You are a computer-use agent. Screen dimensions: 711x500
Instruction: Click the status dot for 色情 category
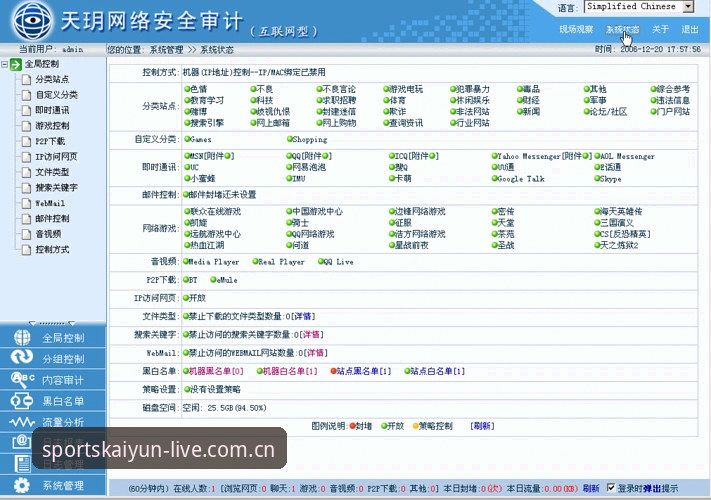click(x=187, y=89)
